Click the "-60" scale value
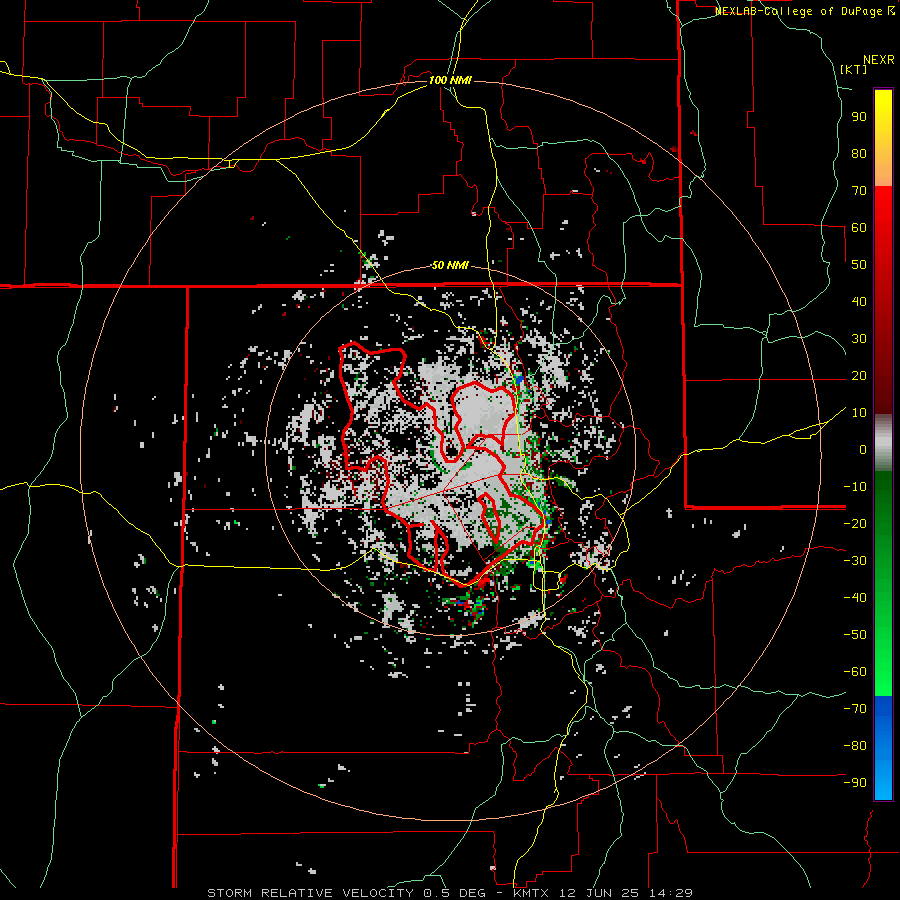 pyautogui.click(x=855, y=672)
